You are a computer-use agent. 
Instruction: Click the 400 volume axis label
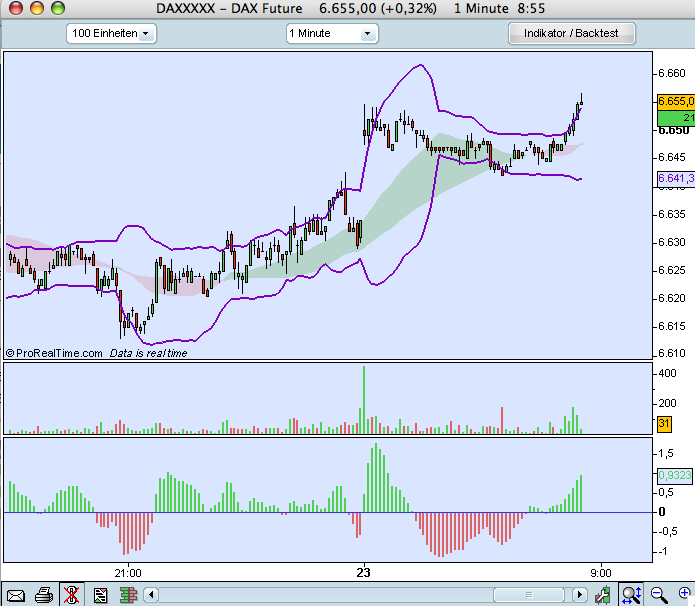click(x=668, y=373)
